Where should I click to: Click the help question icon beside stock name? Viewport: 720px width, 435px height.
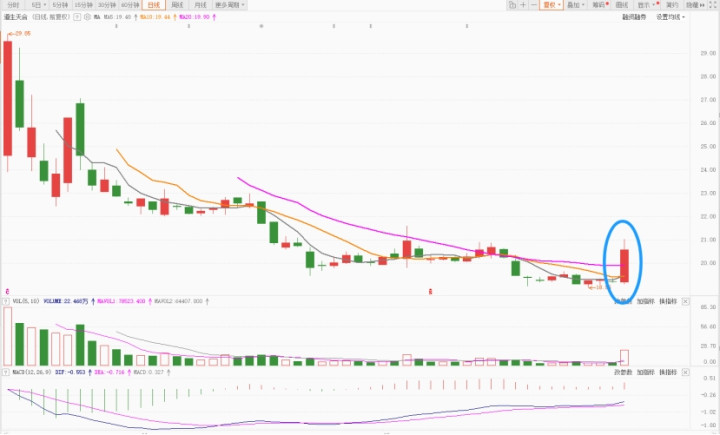77,17
